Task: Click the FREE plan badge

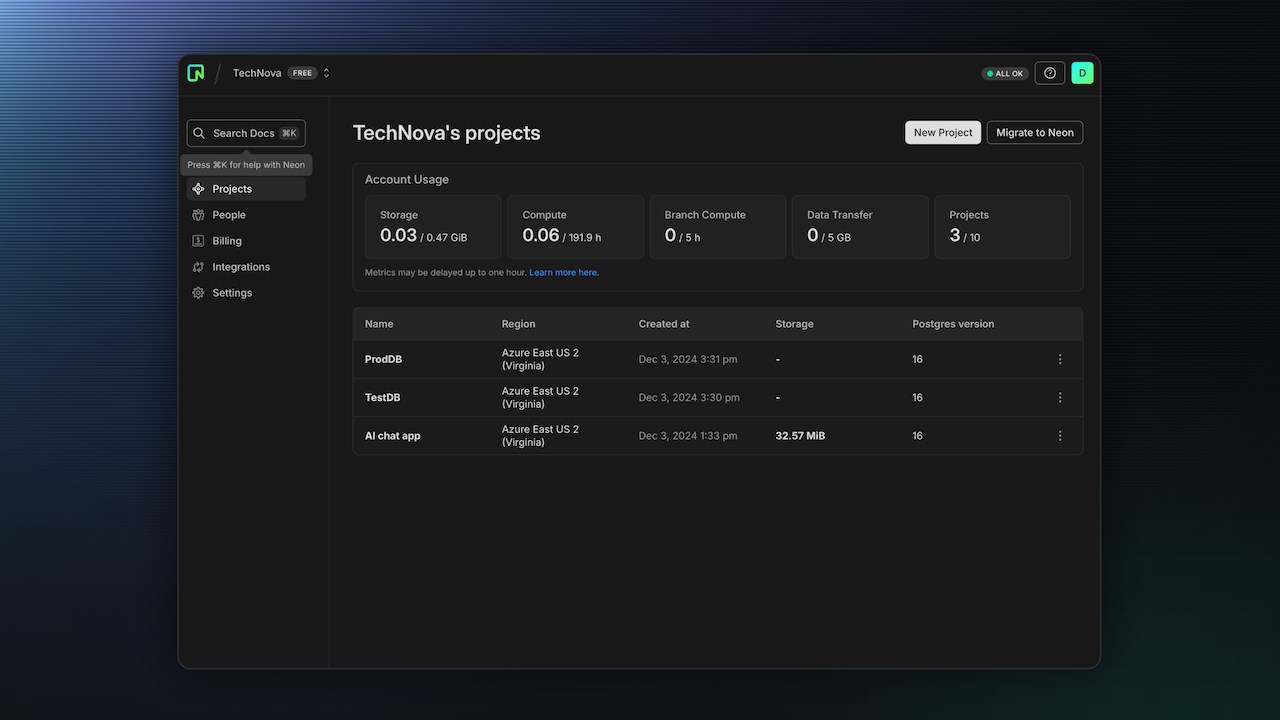Action: click(302, 73)
